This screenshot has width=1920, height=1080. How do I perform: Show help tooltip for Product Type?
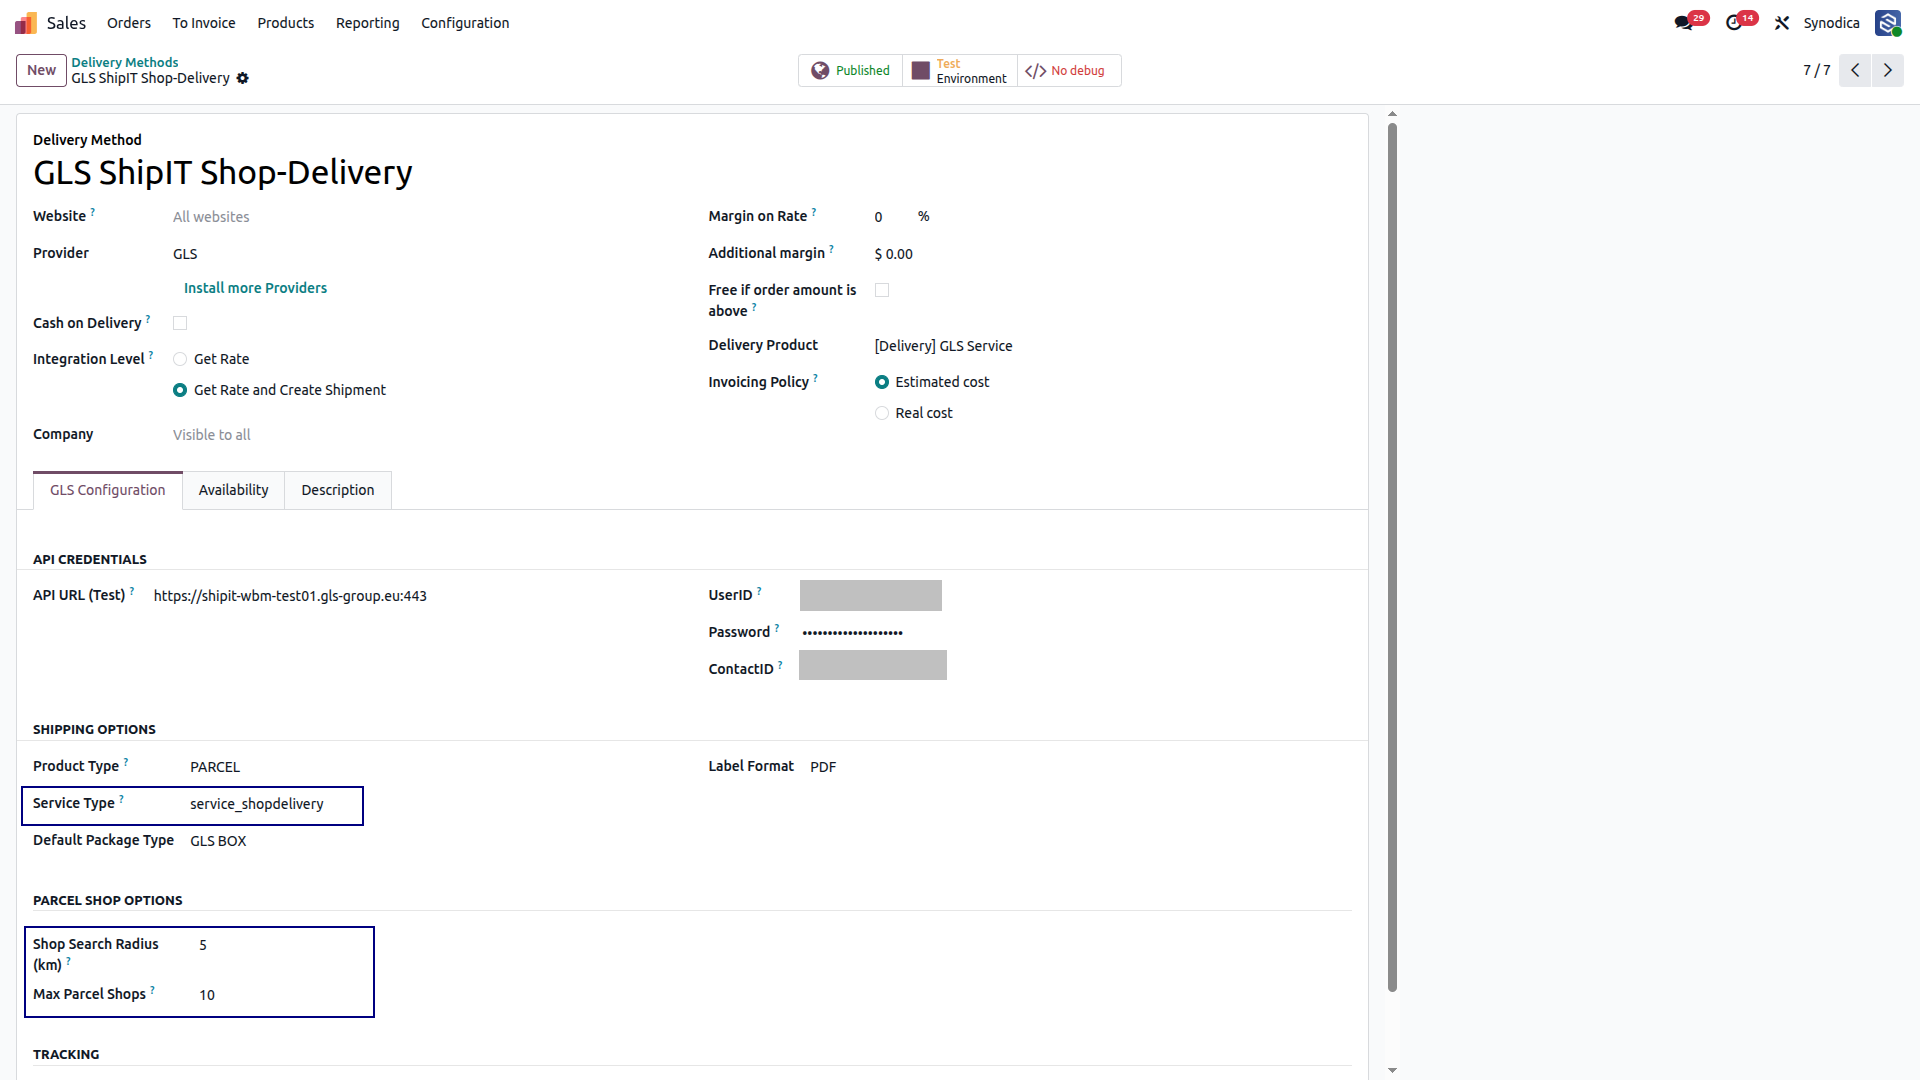[126, 762]
